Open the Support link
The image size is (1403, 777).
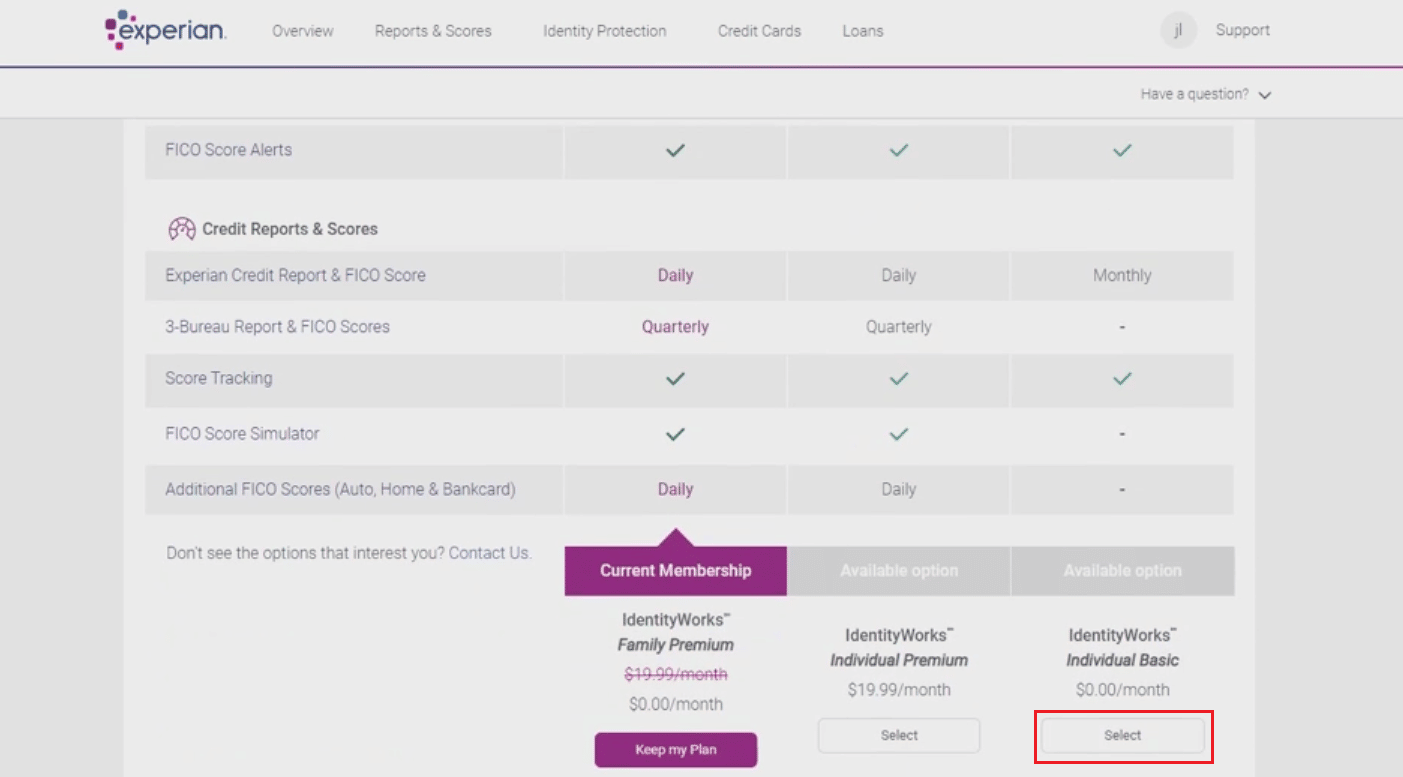[x=1243, y=30]
